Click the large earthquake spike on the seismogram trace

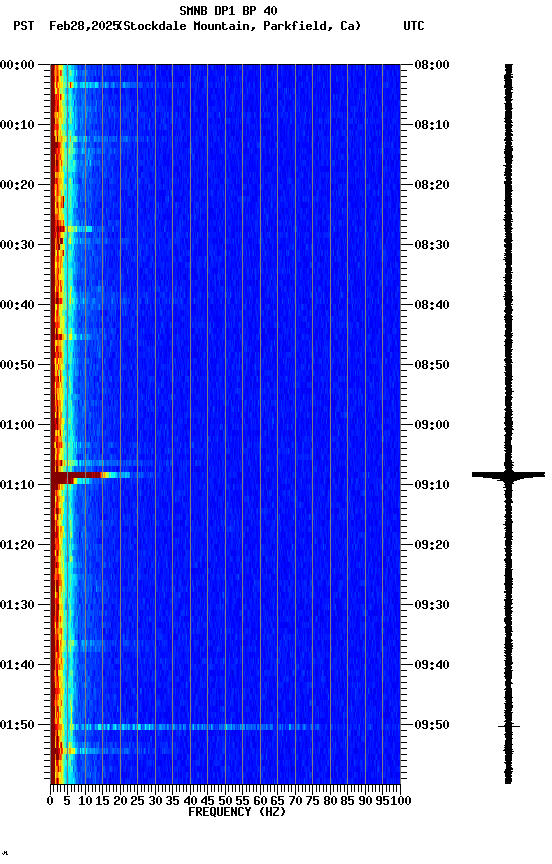click(508, 474)
